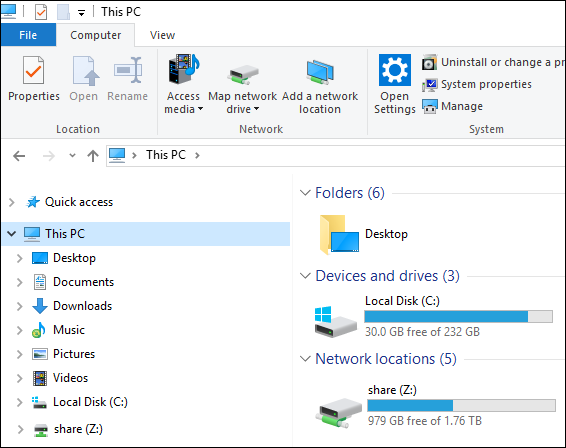Click the Map network drive icon
Viewport: 566px width, 448px height.
click(x=243, y=74)
